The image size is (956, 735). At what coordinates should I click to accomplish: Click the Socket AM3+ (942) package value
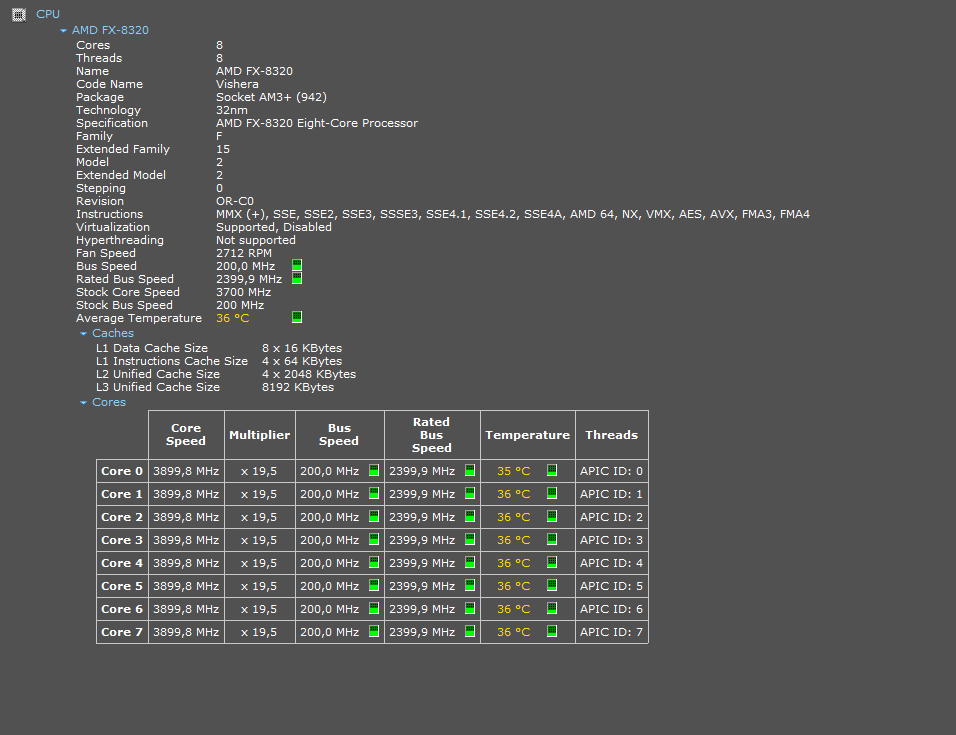click(271, 97)
